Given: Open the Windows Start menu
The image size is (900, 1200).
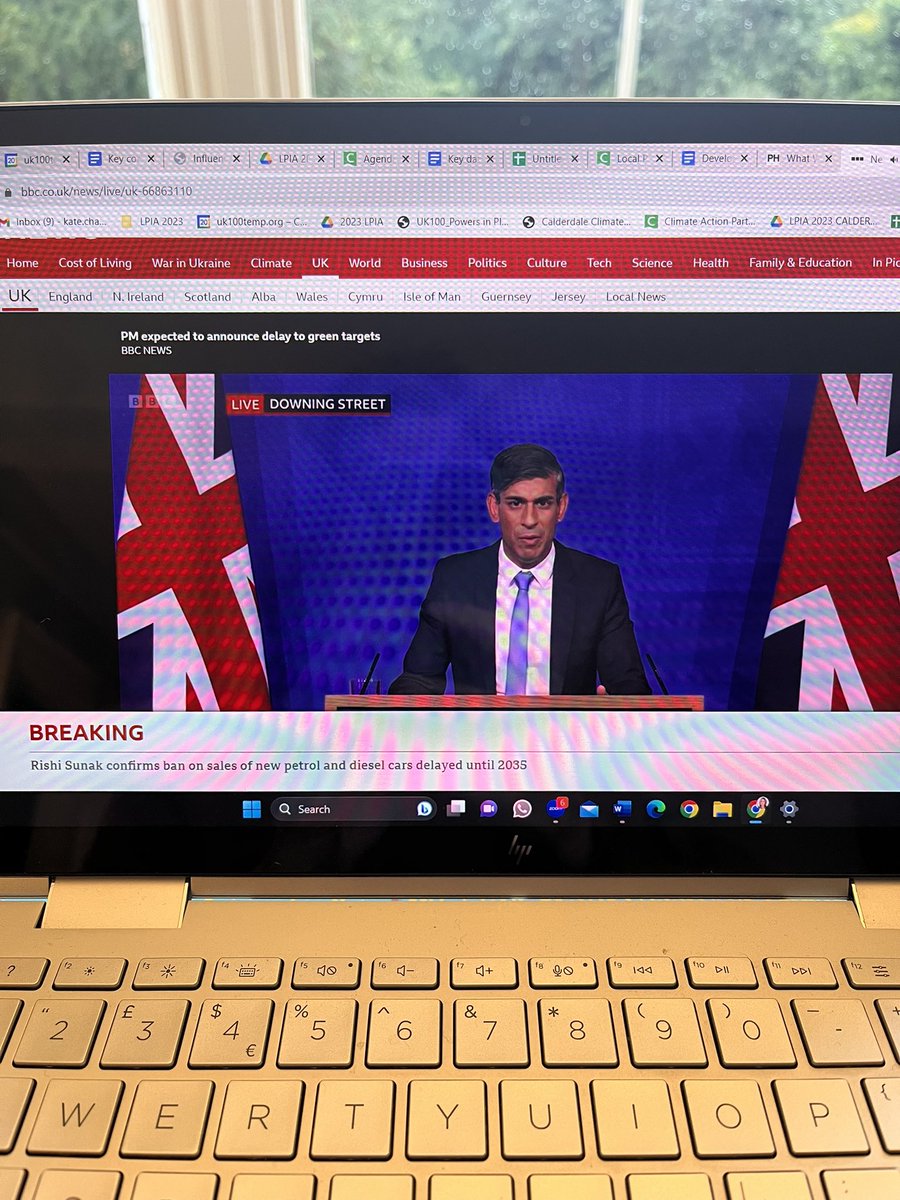Looking at the screenshot, I should (x=251, y=809).
